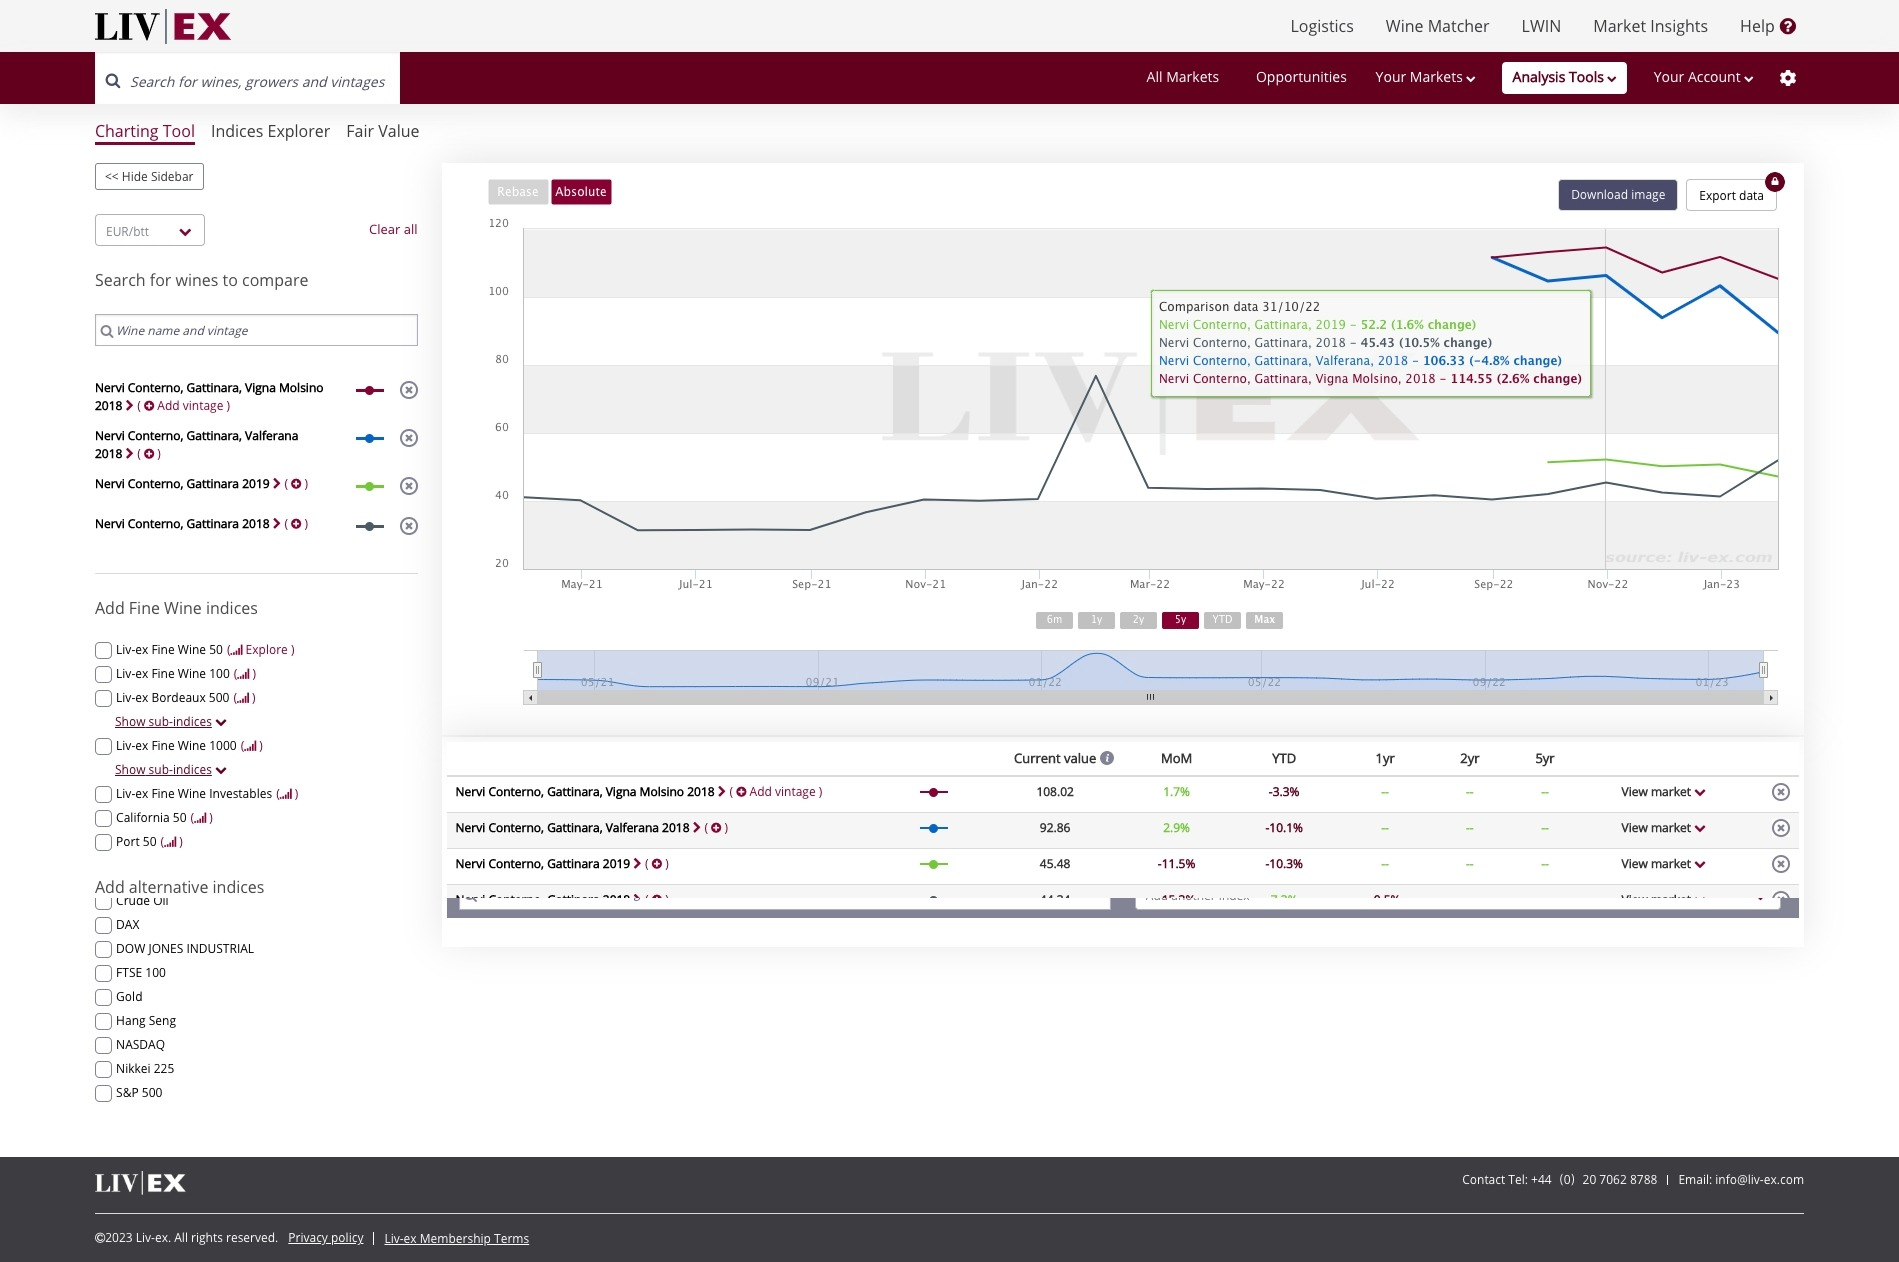Viewport: 1899px width, 1262px height.
Task: Enable Liv-ex Fine Wine 50 index
Action: [x=103, y=650]
